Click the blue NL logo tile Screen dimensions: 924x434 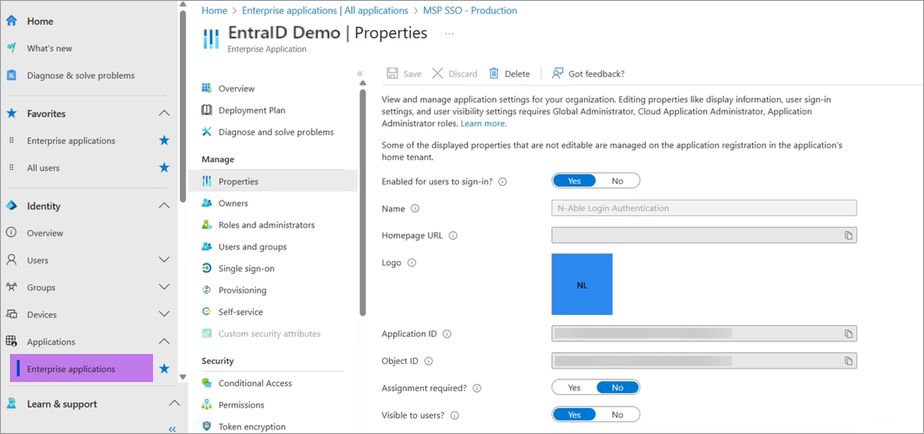pos(581,284)
